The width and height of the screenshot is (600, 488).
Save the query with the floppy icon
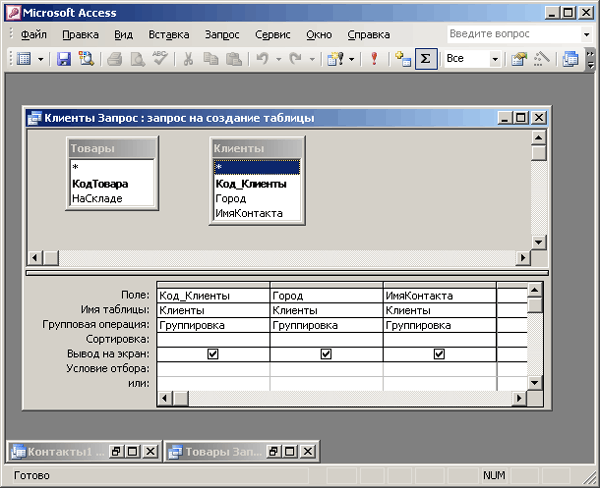(x=64, y=59)
